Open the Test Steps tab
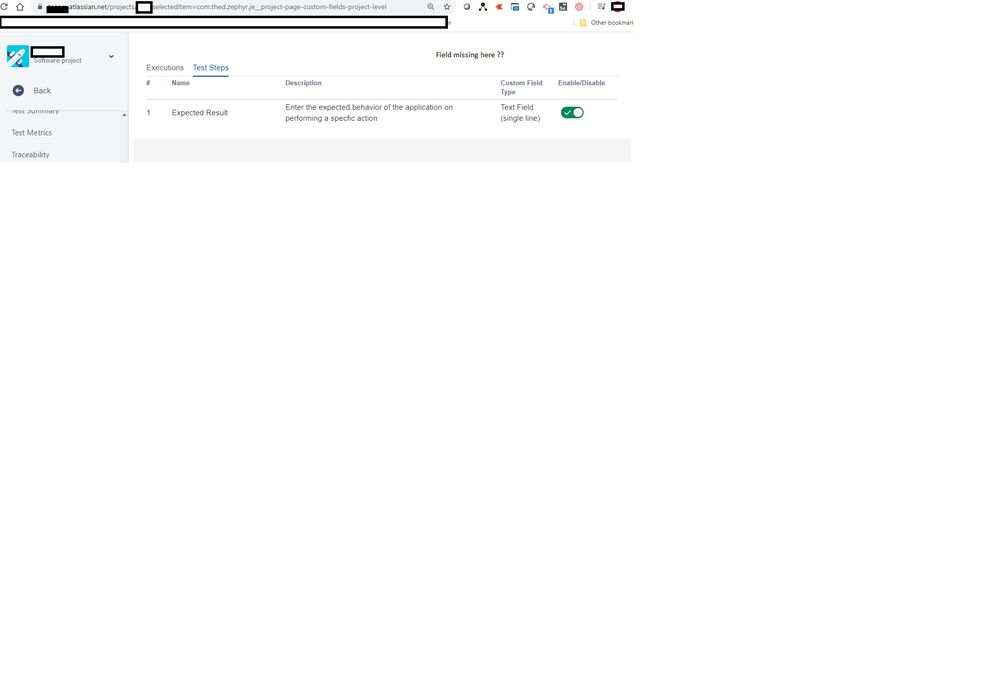The width and height of the screenshot is (998, 689). coord(210,68)
